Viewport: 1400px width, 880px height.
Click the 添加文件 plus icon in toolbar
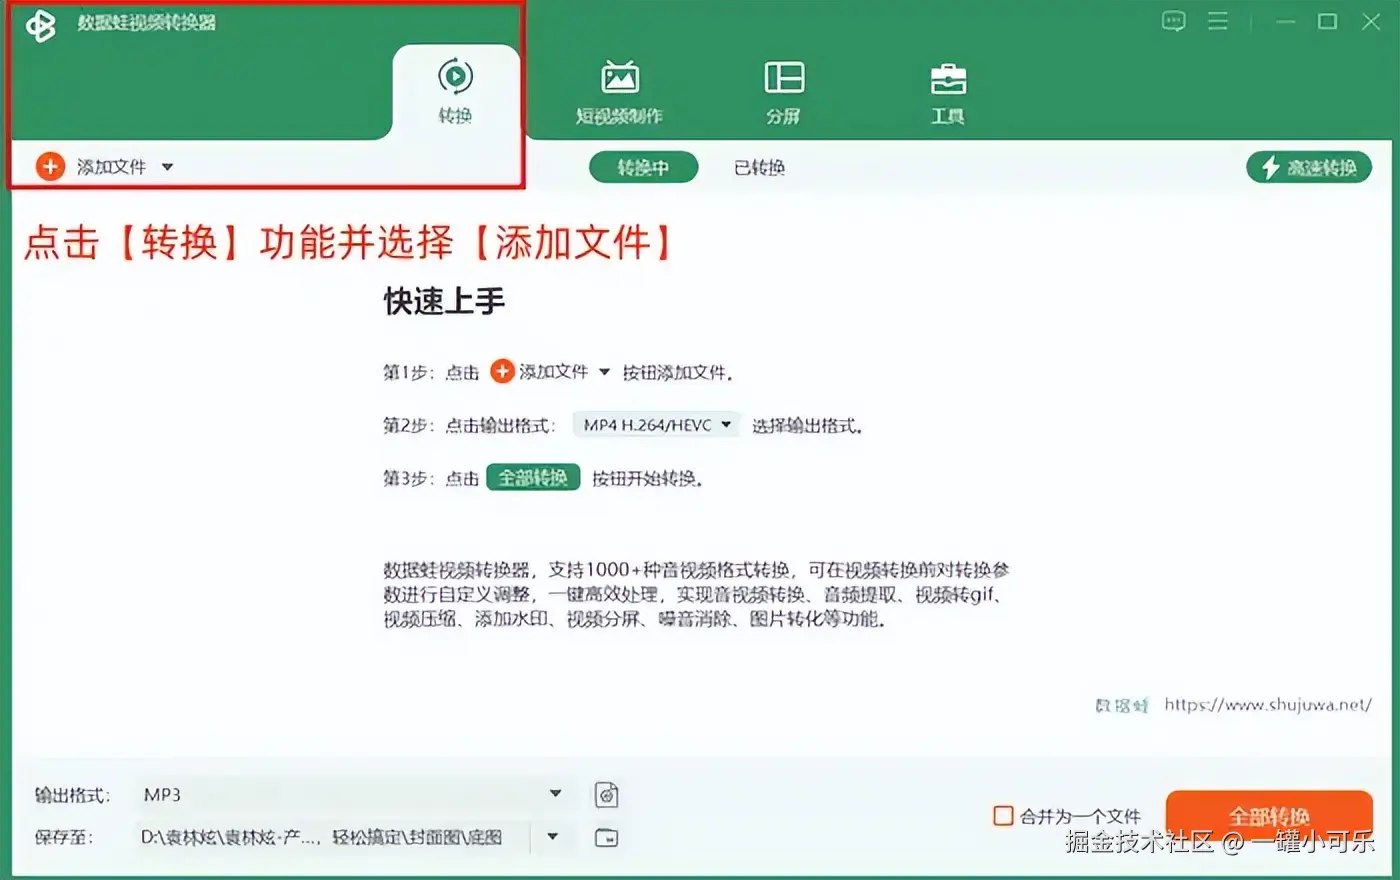click(x=50, y=167)
